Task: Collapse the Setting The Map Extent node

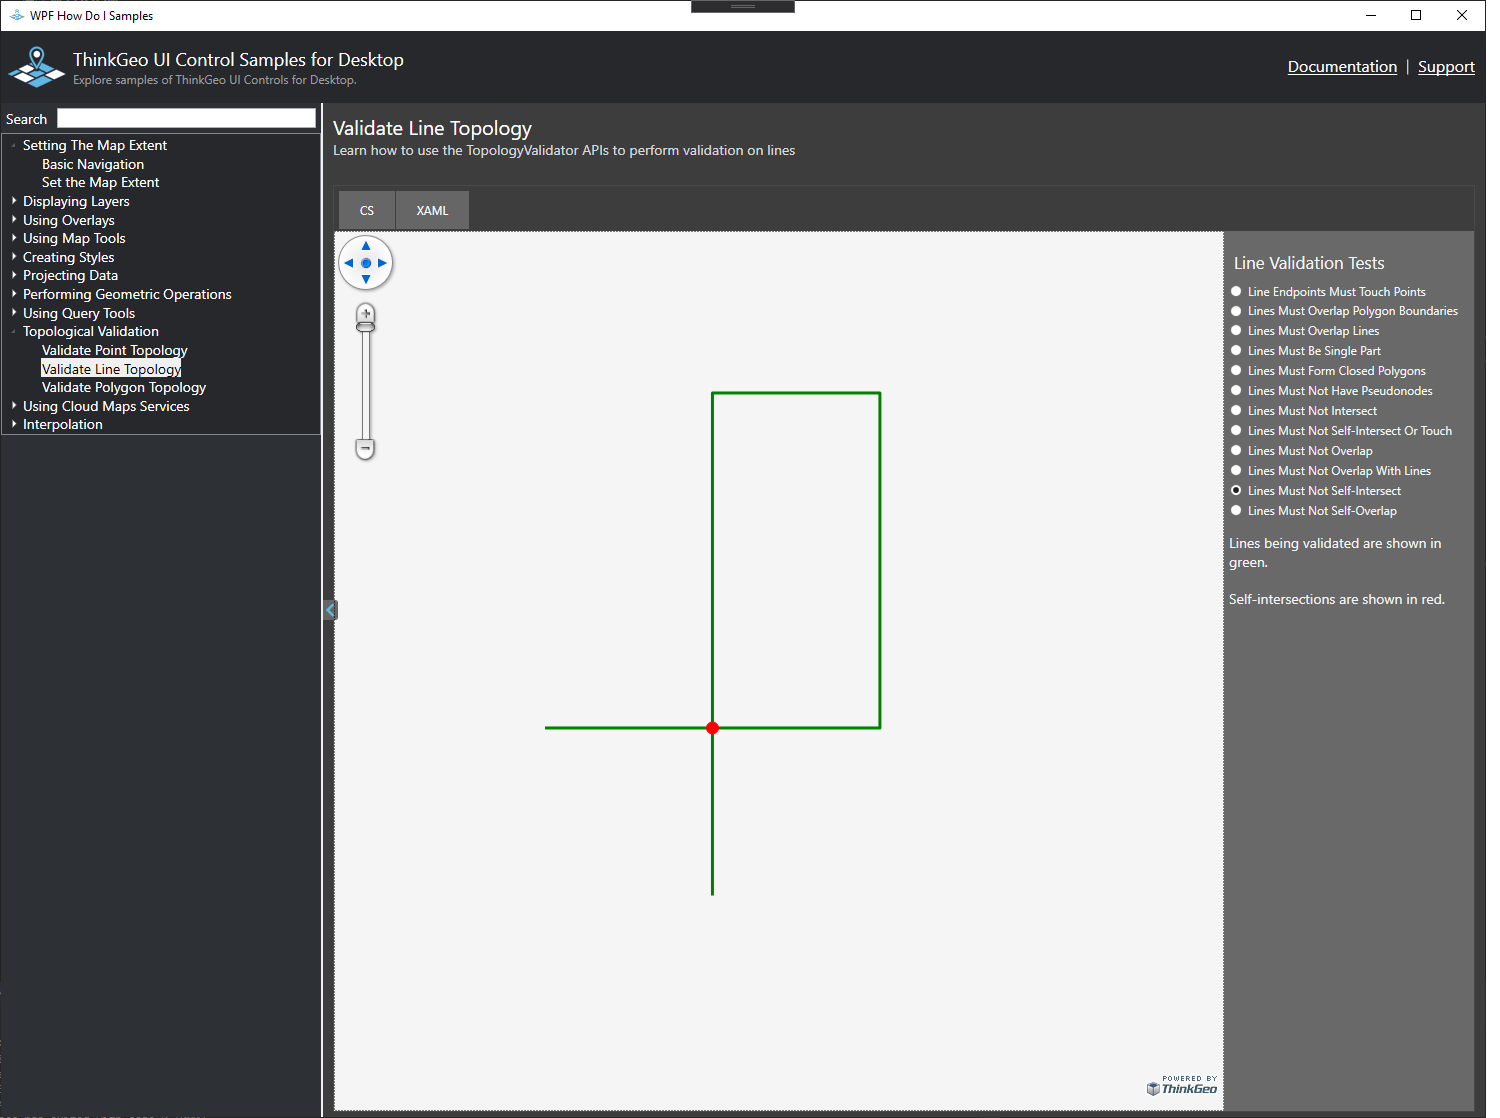Action: [x=14, y=145]
